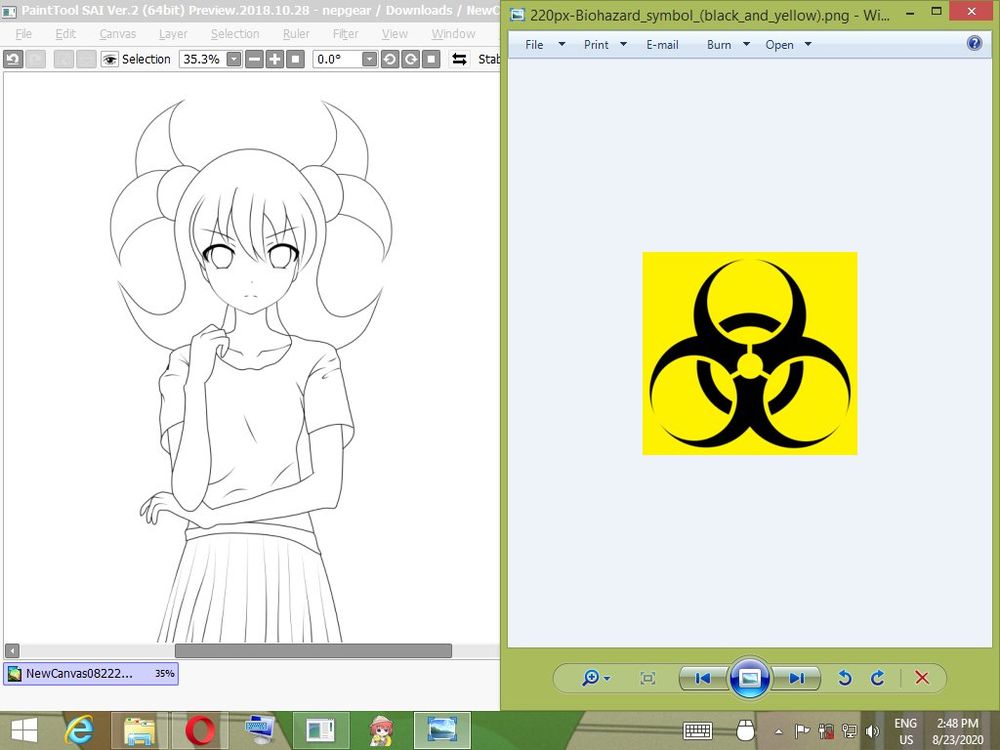This screenshot has height=750, width=1000.
Task: Open File Explorer from taskbar
Action: (140, 731)
